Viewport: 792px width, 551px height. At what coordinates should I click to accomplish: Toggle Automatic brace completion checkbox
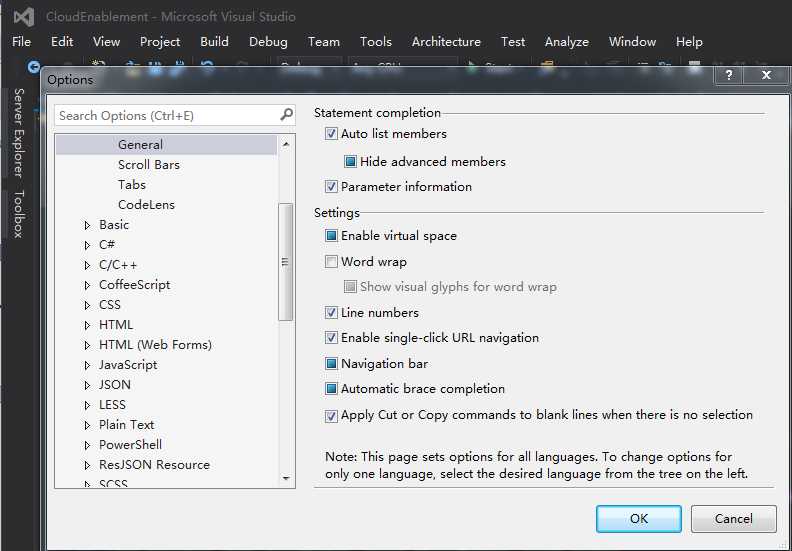[x=331, y=389]
